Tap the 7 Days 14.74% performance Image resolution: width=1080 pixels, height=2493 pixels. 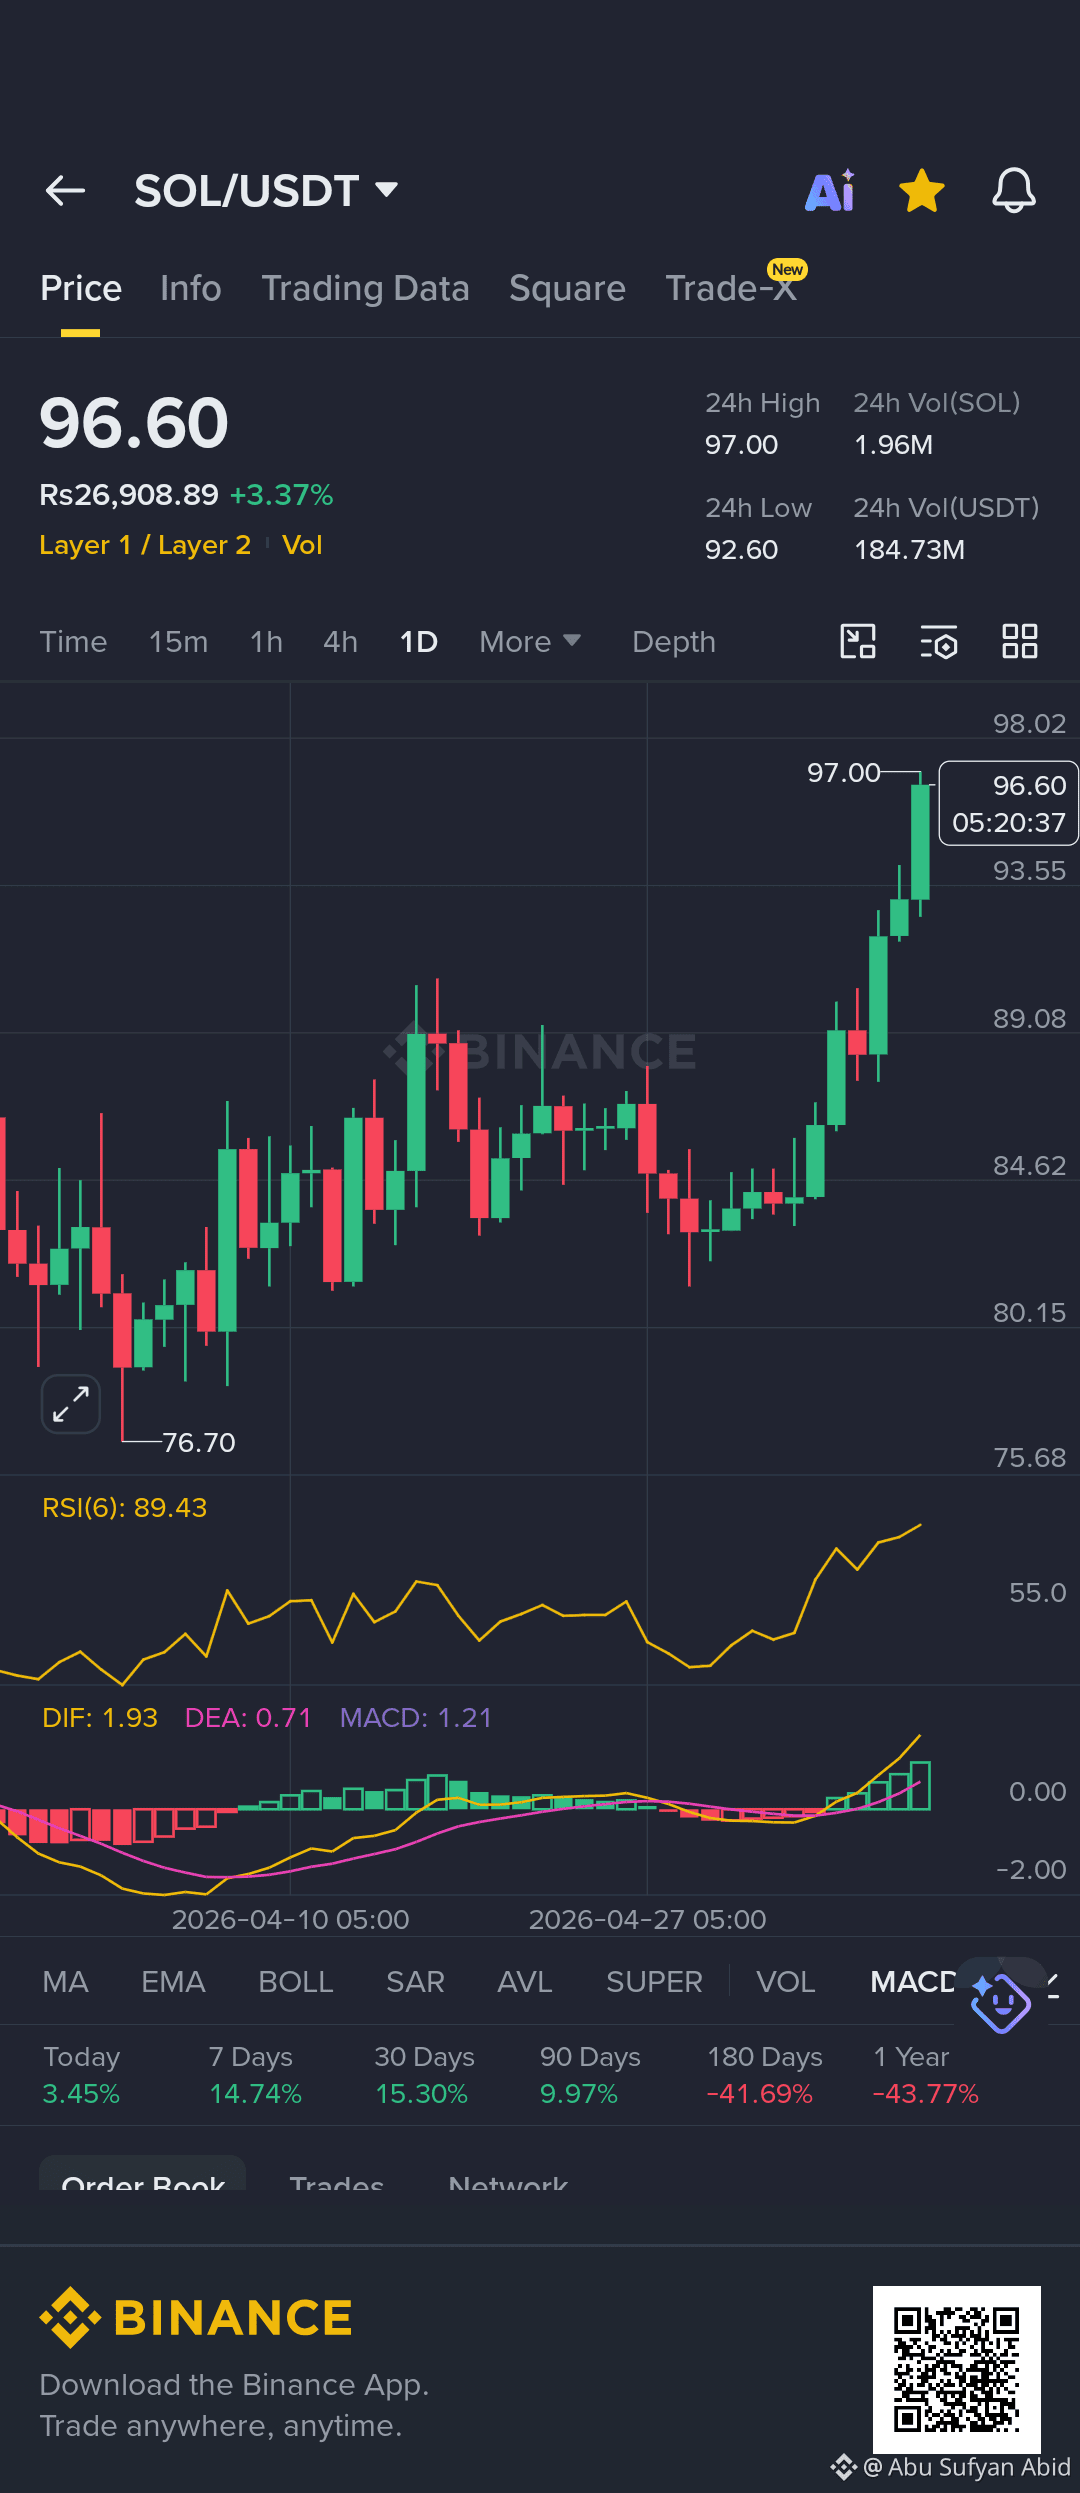(x=255, y=2074)
